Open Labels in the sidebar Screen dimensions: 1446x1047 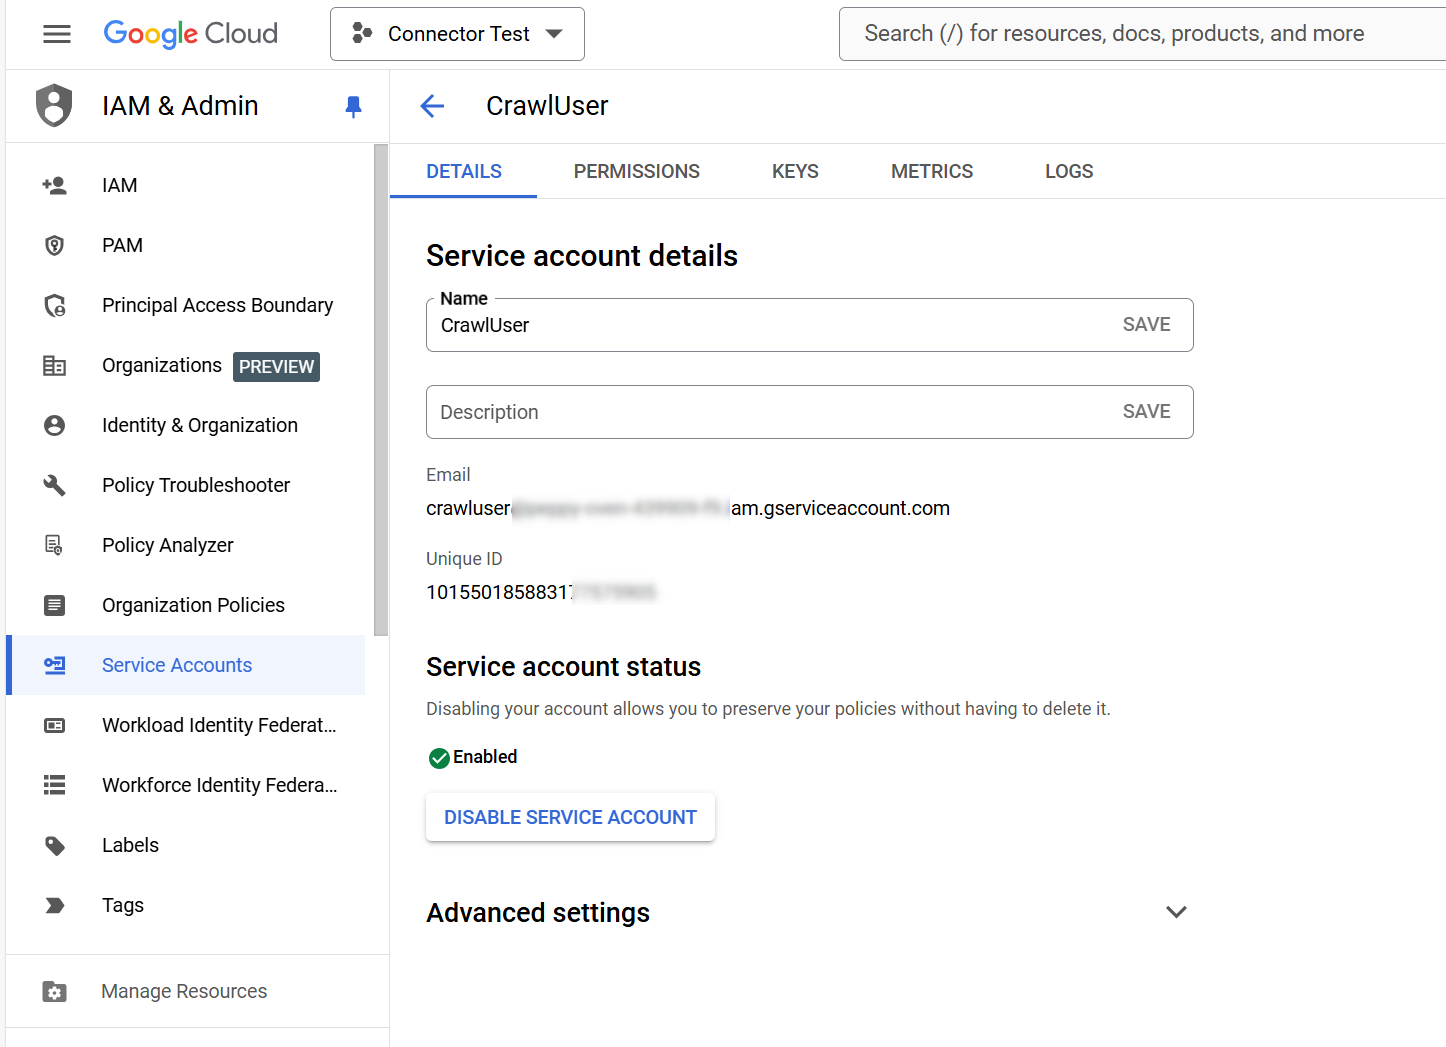coord(186,845)
